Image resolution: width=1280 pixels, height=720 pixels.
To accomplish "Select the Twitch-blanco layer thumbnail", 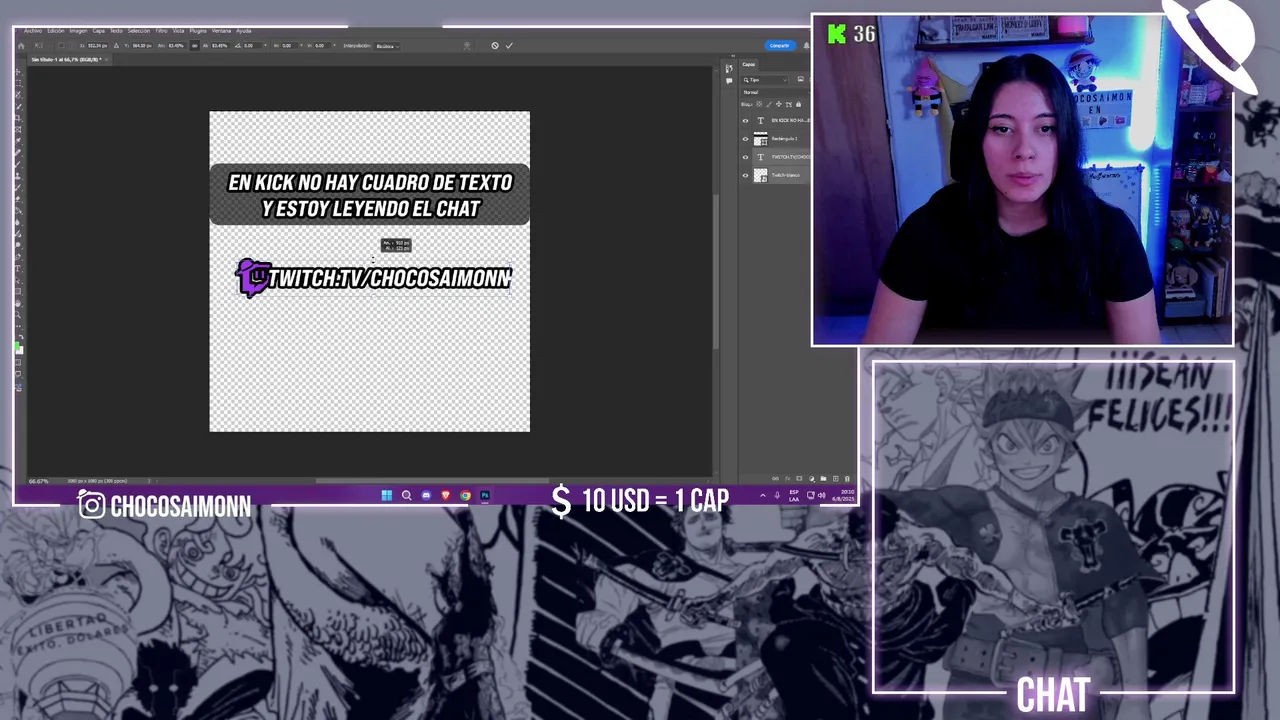I will [x=760, y=175].
